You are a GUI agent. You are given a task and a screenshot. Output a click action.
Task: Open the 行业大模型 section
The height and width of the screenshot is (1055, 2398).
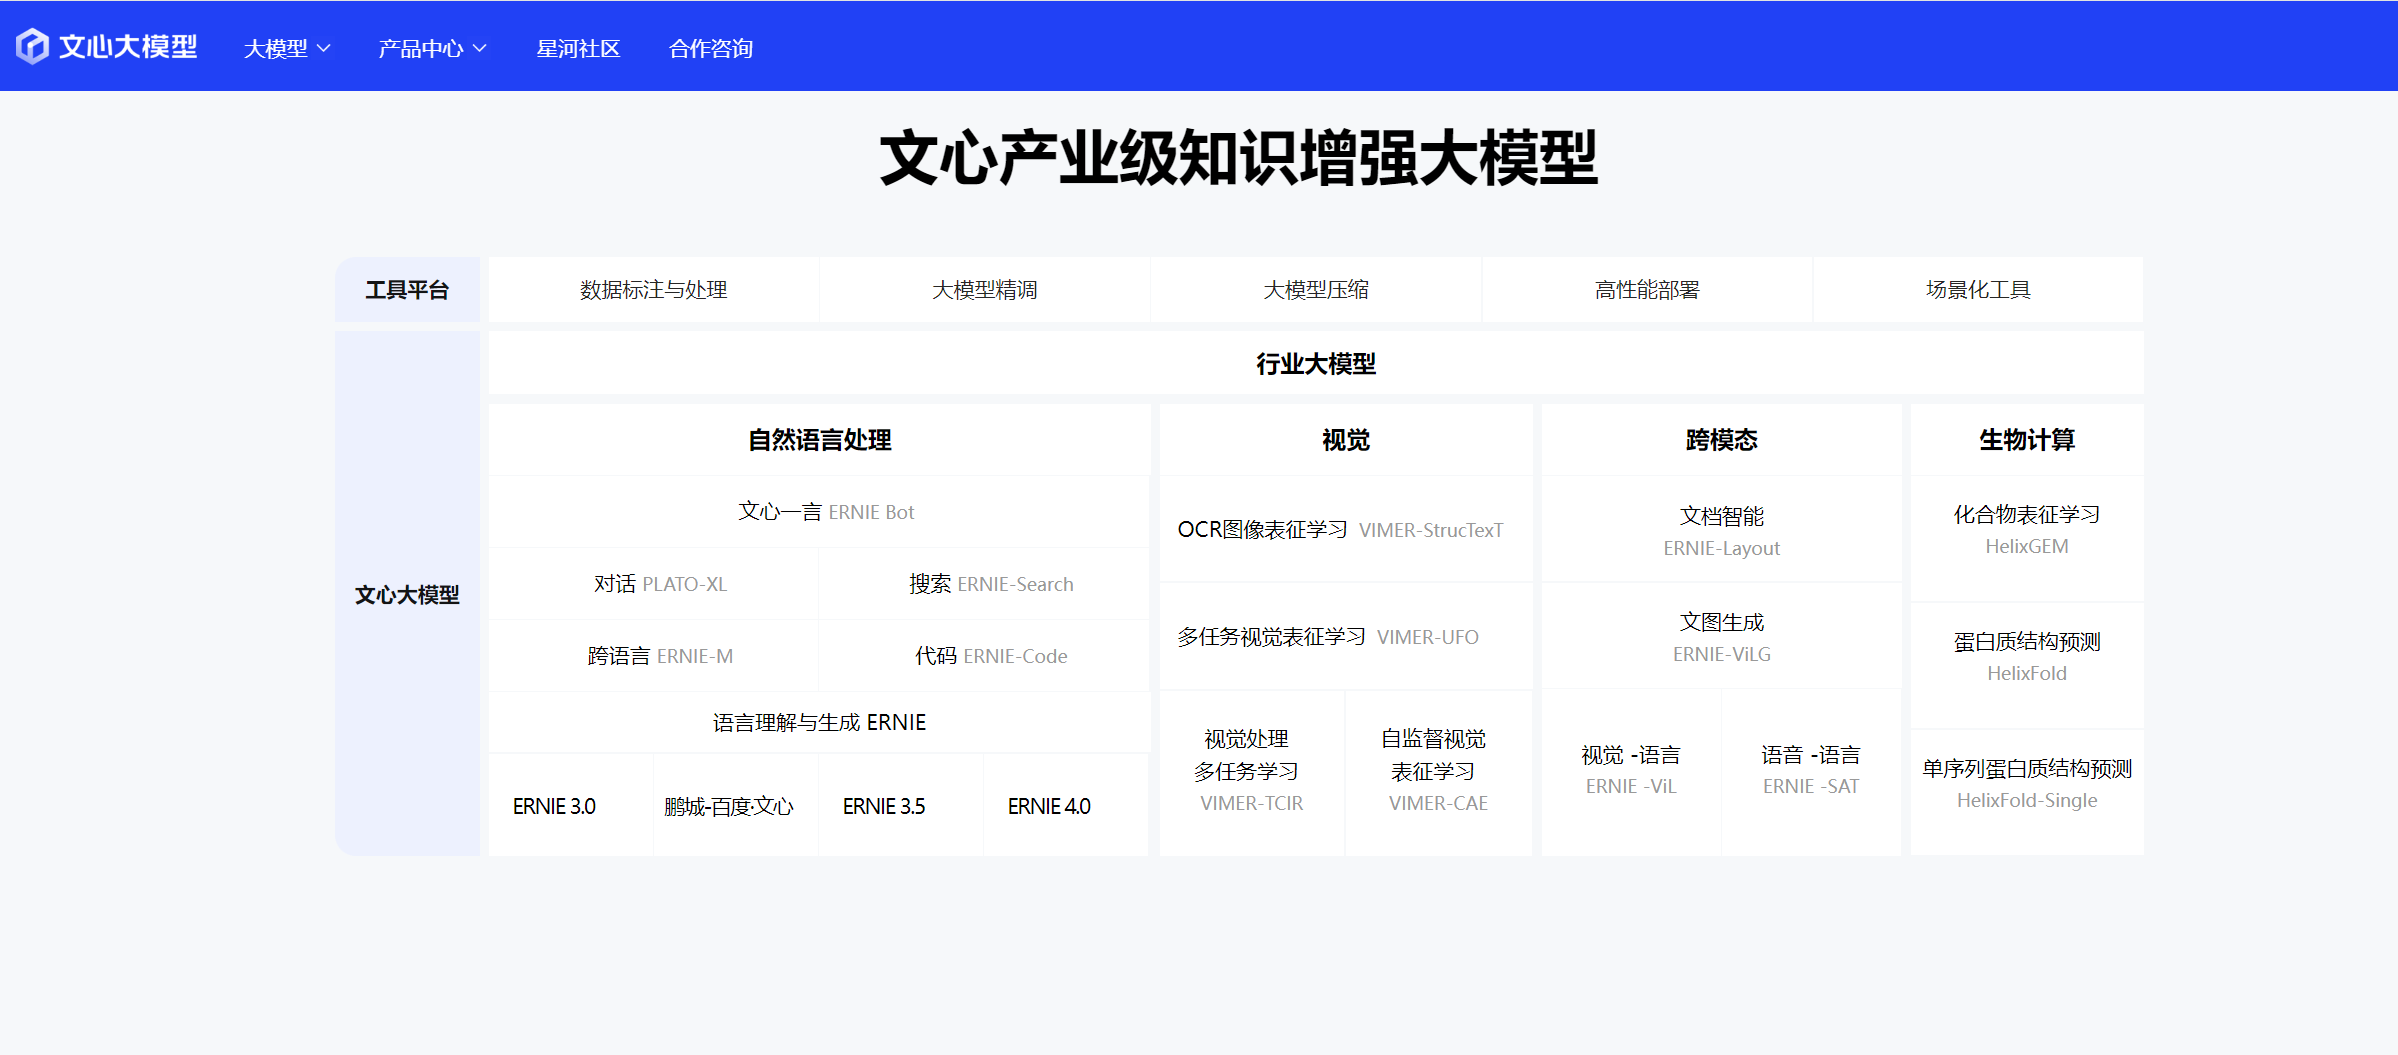(1314, 363)
